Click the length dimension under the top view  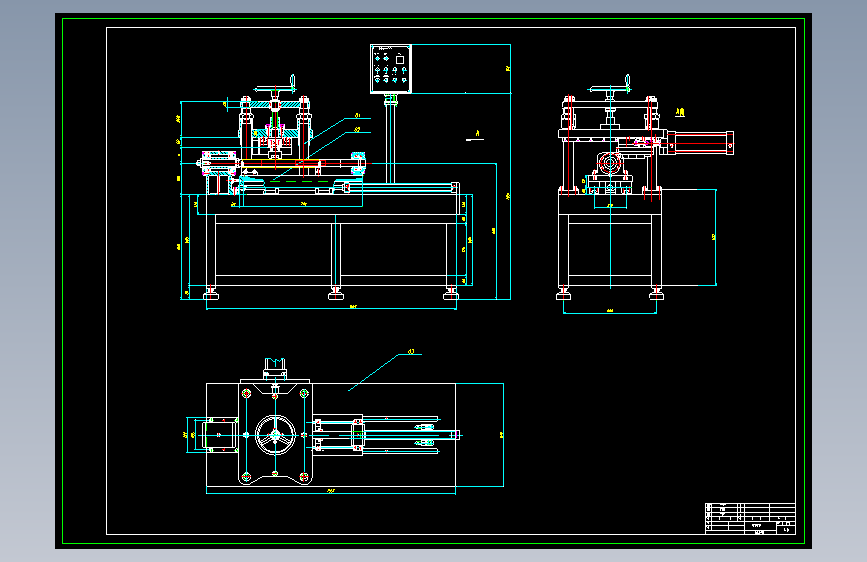pos(331,491)
